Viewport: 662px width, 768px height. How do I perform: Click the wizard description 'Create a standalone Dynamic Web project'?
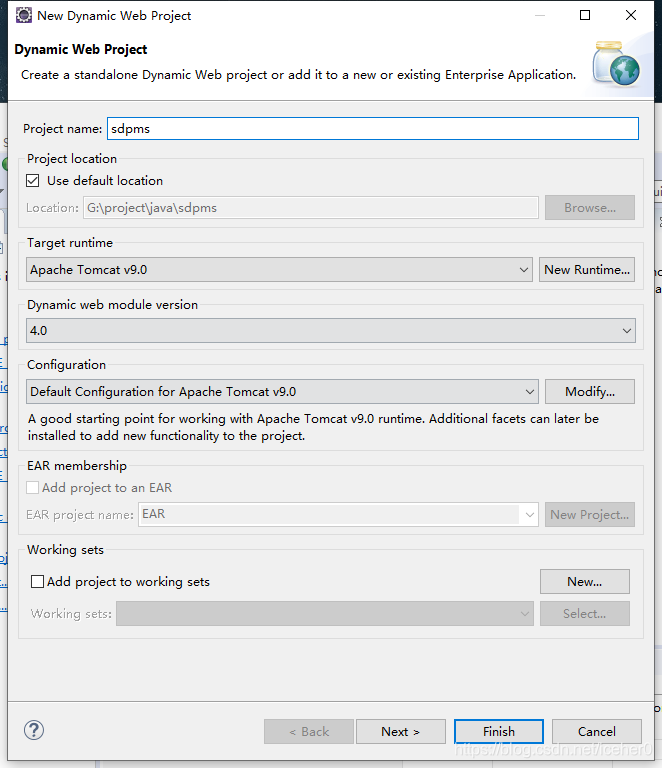click(x=299, y=75)
